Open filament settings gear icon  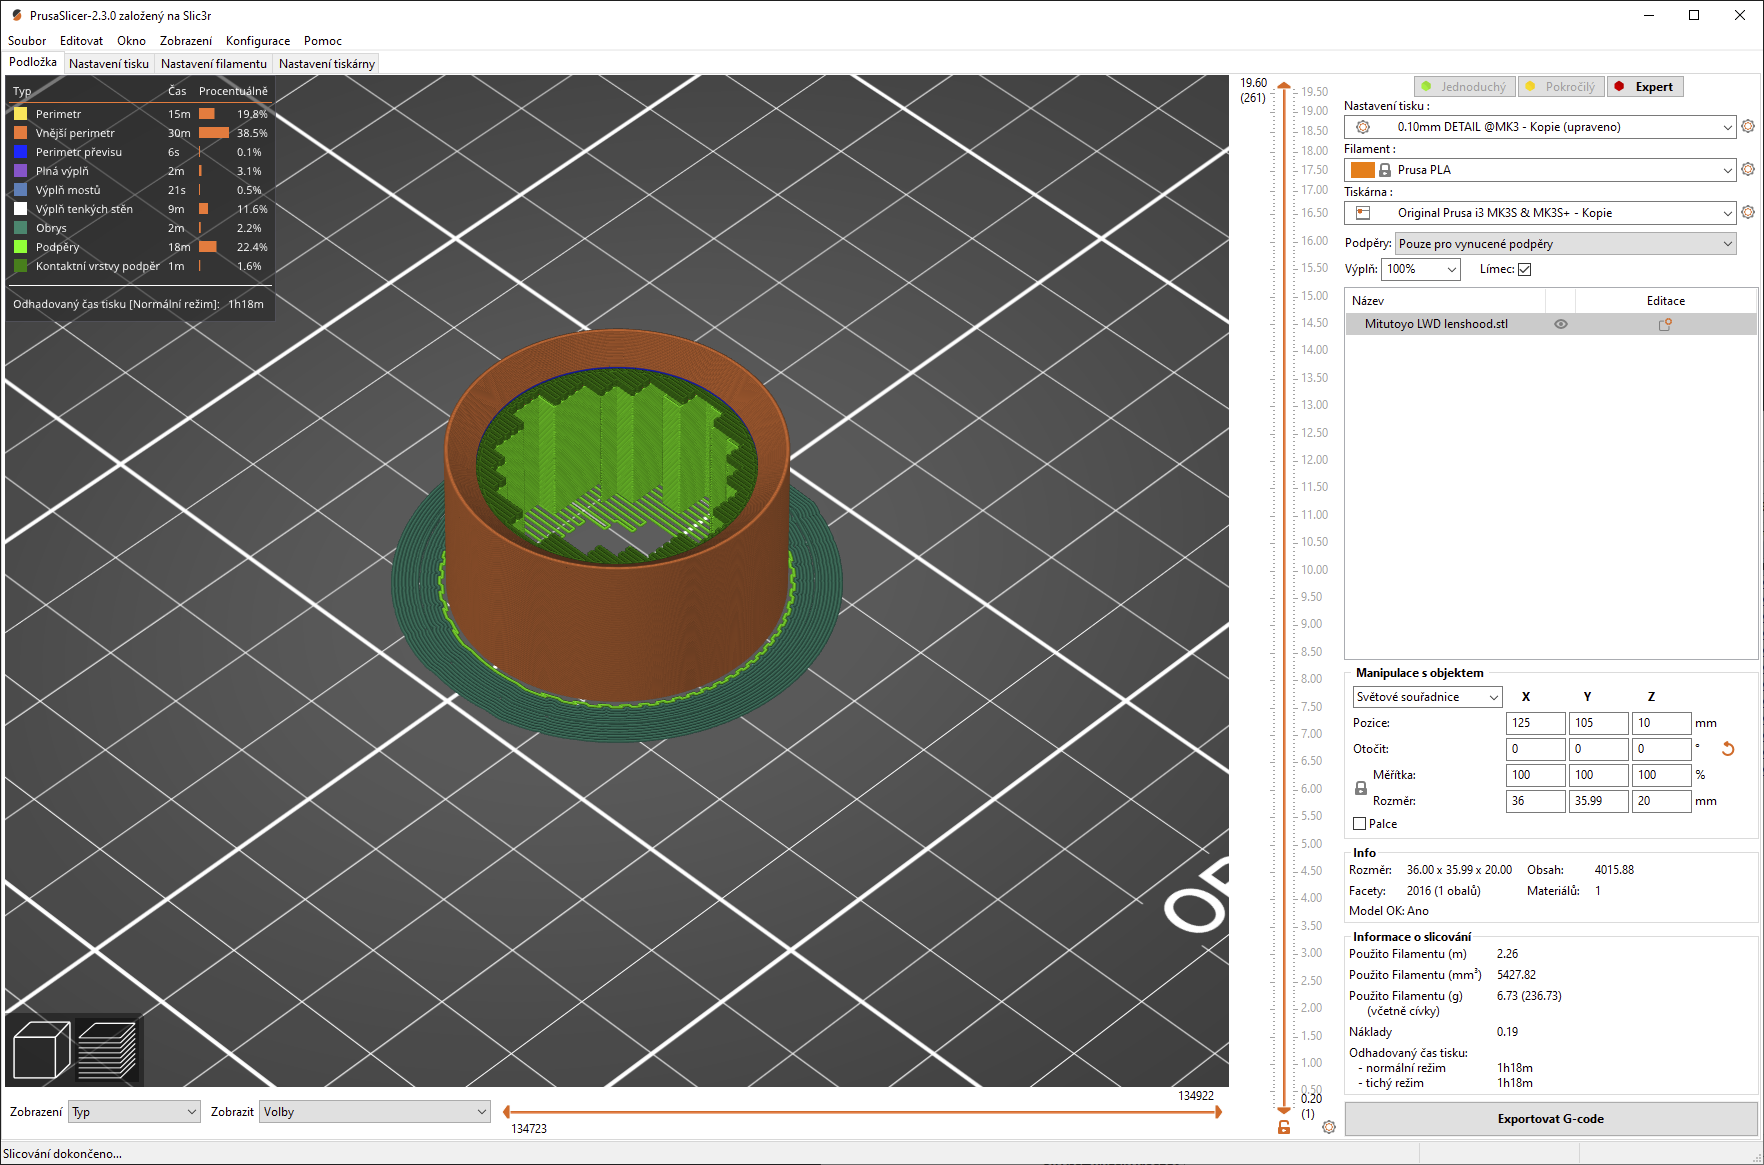point(1748,170)
